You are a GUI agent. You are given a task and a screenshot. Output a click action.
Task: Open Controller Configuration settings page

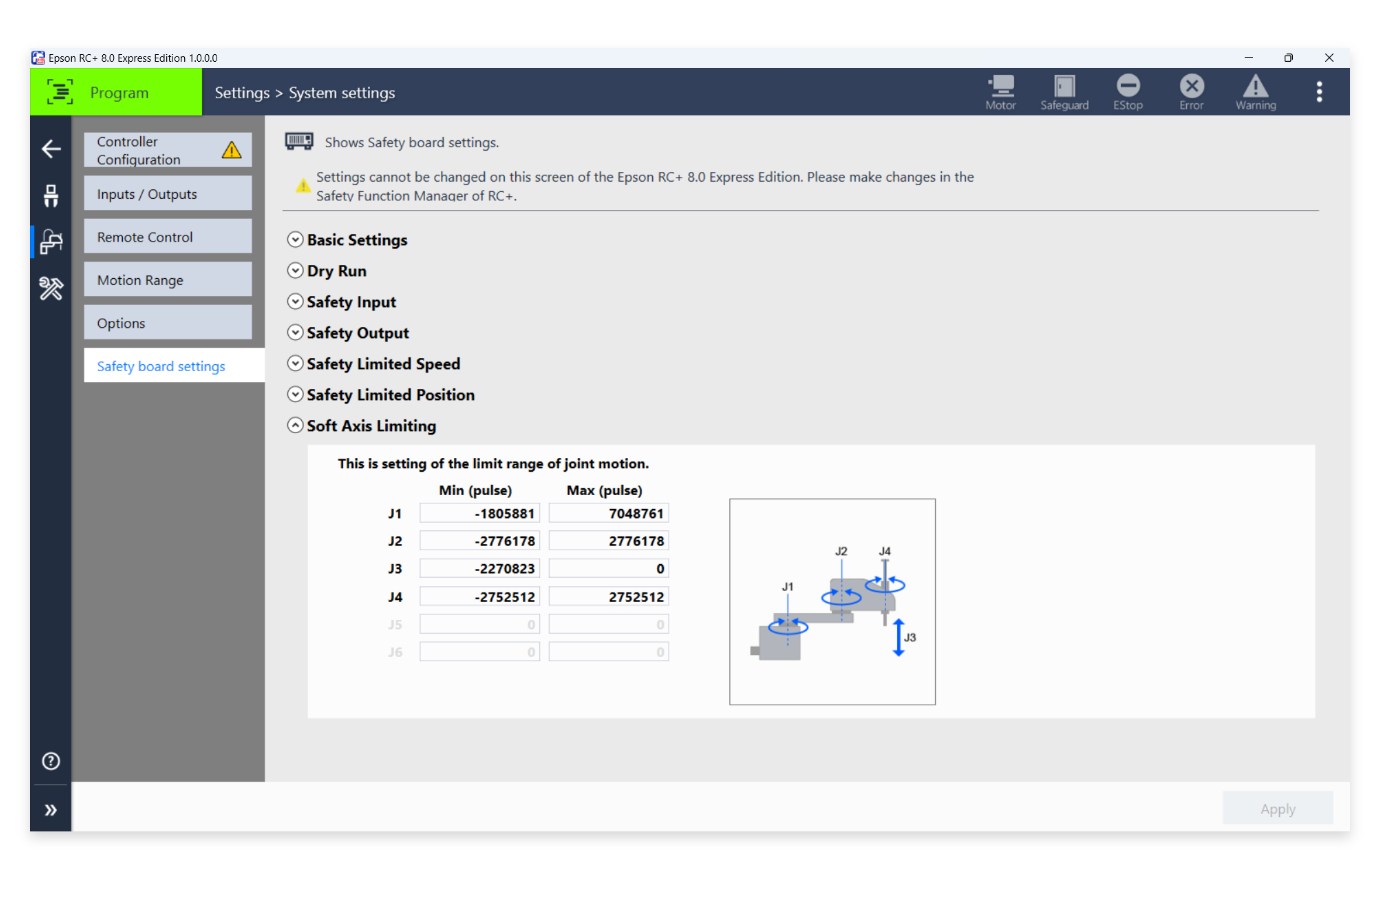coord(168,150)
